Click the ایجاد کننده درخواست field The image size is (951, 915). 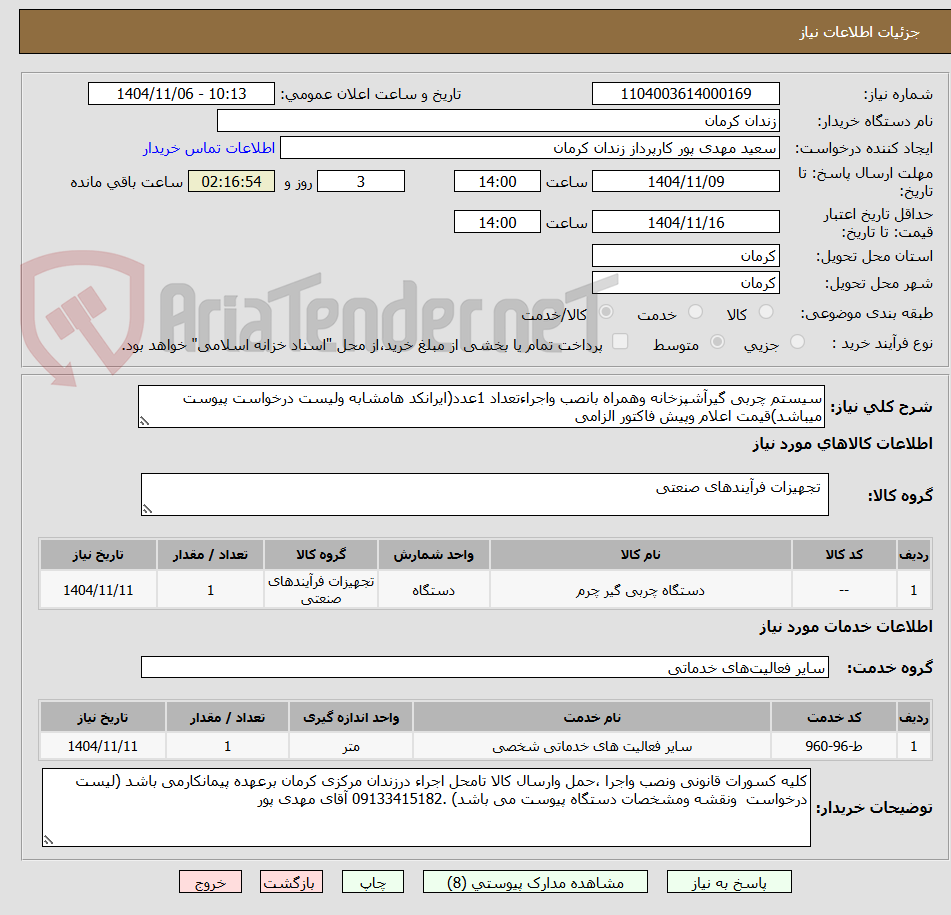click(529, 148)
